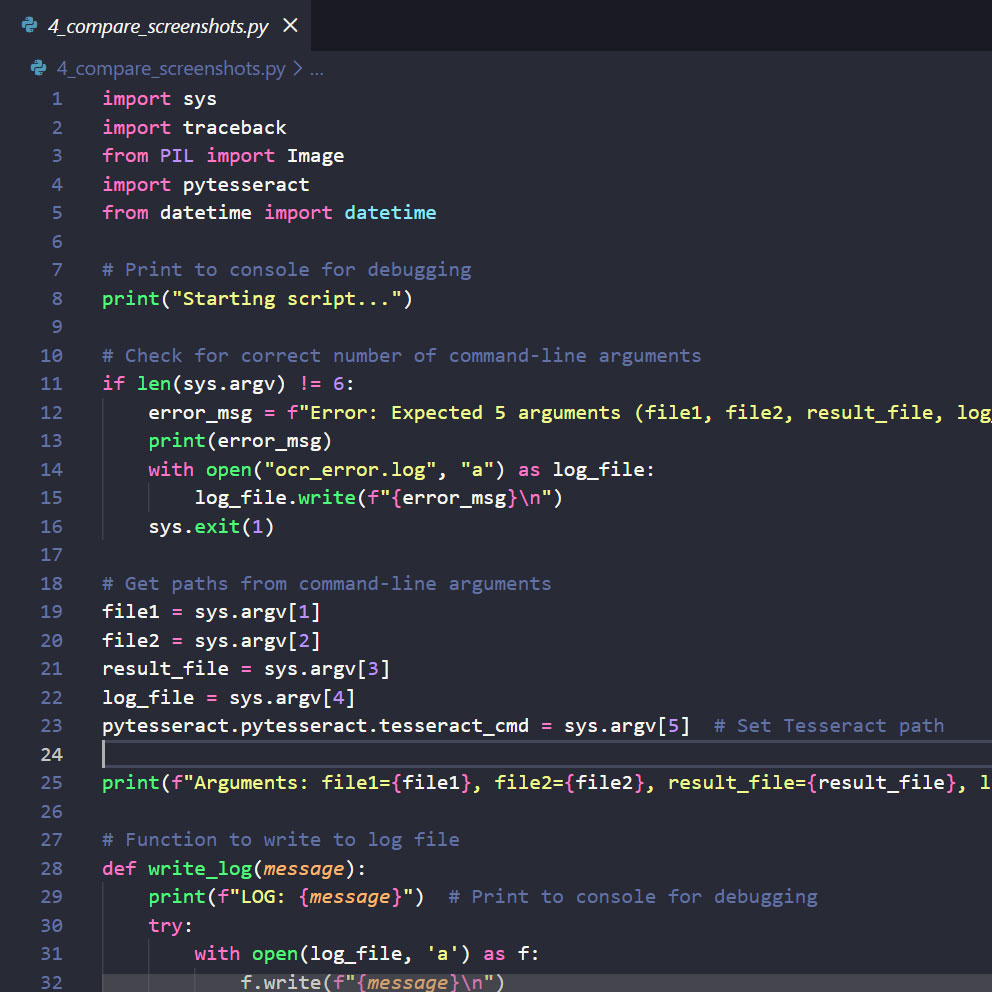Screen dimensions: 992x992
Task: Click "pytesseract" on the line 4 import
Action: [245, 185]
